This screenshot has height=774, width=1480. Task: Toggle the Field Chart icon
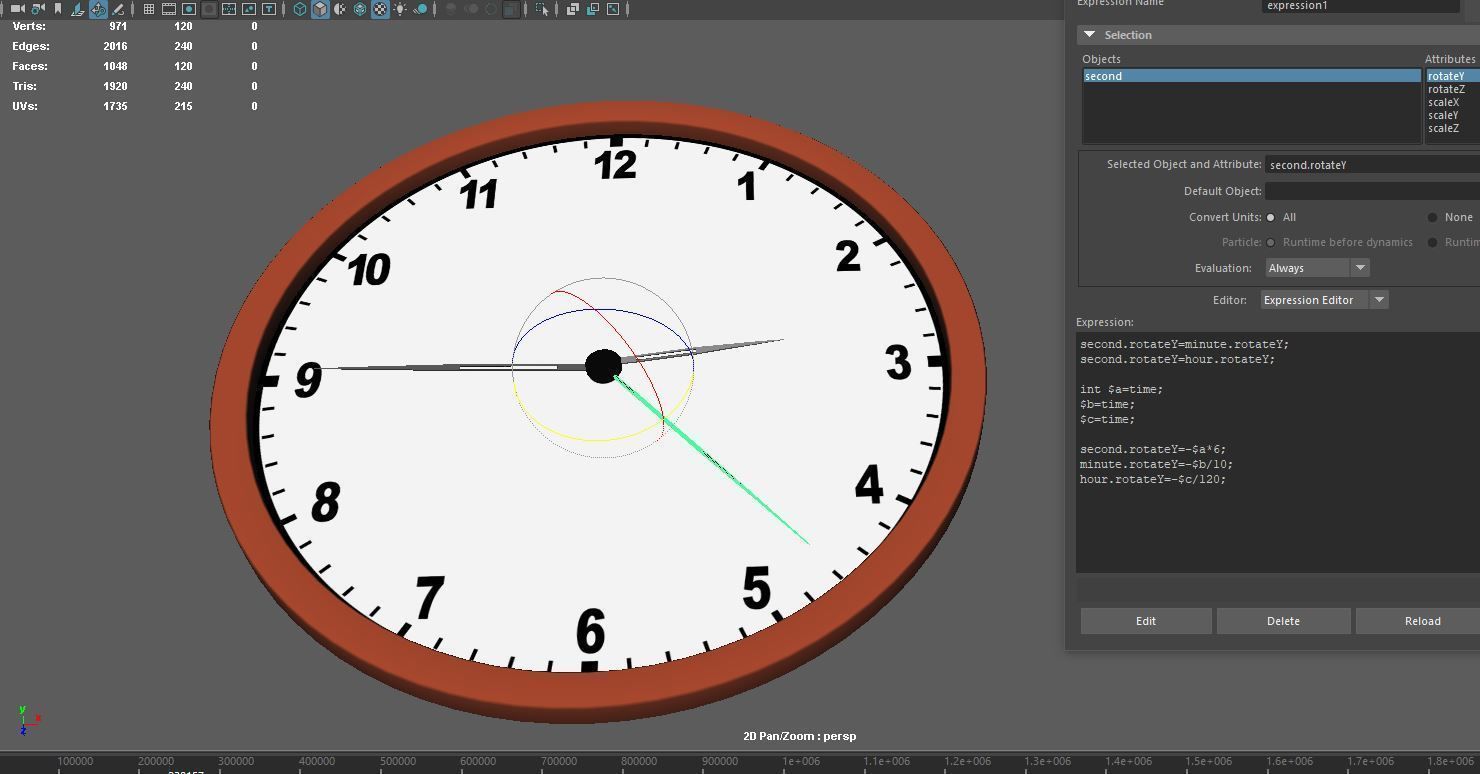coord(229,9)
